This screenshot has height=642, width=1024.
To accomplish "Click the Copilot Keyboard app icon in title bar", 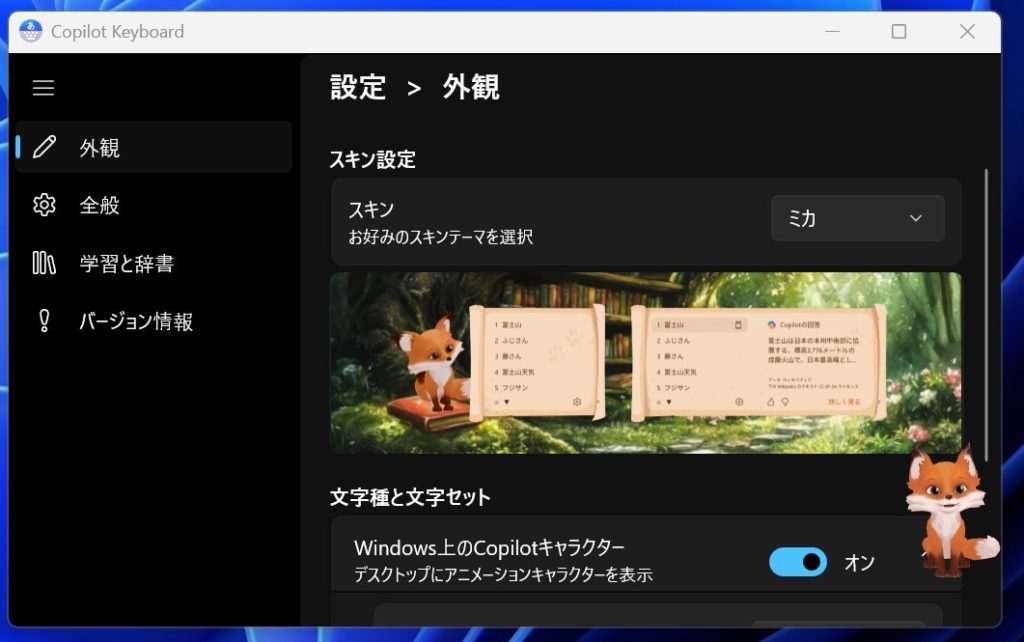I will pyautogui.click(x=31, y=32).
